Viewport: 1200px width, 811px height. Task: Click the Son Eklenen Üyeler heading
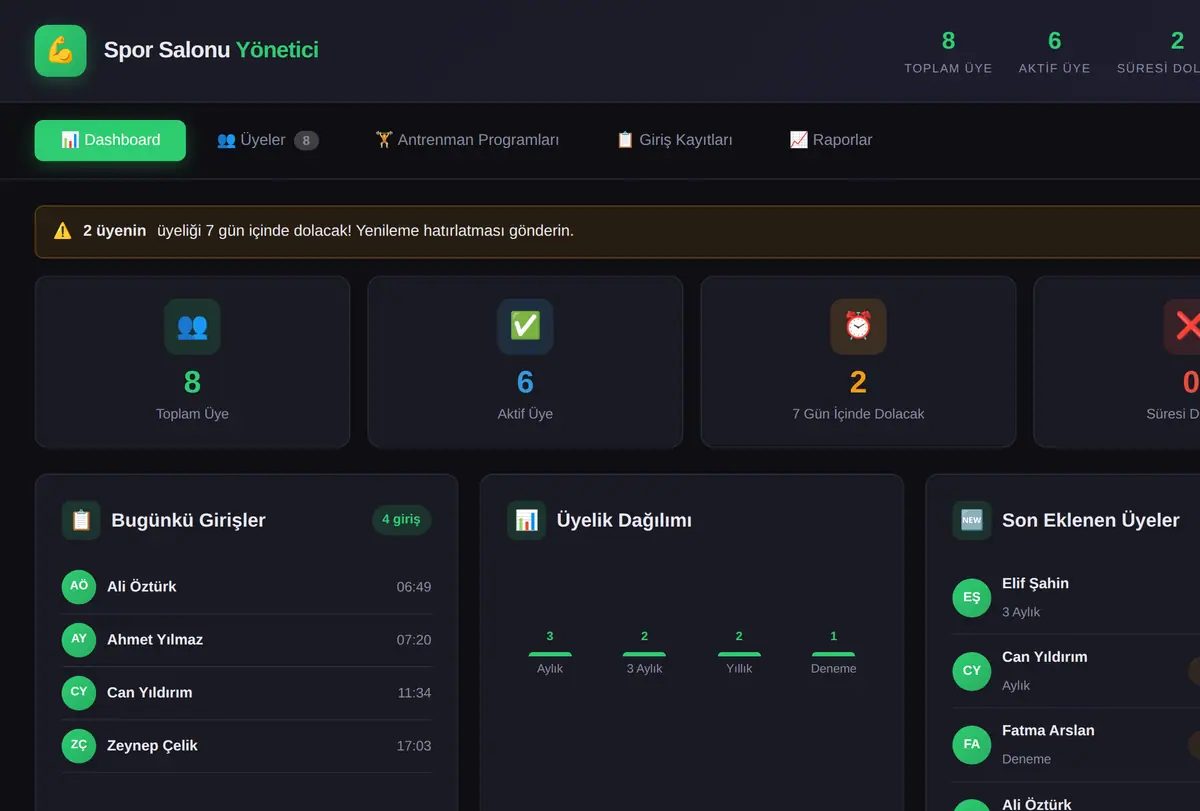1091,520
